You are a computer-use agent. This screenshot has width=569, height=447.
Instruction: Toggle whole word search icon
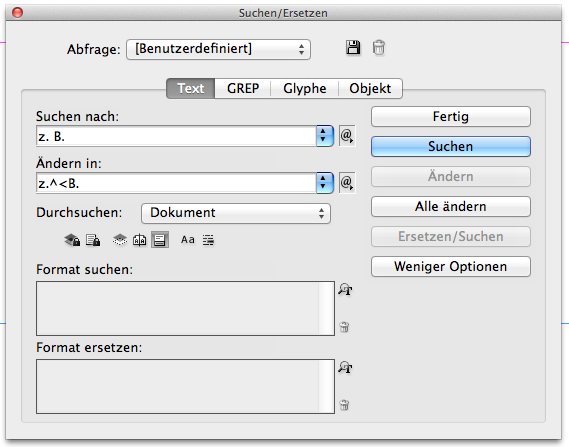(208, 240)
